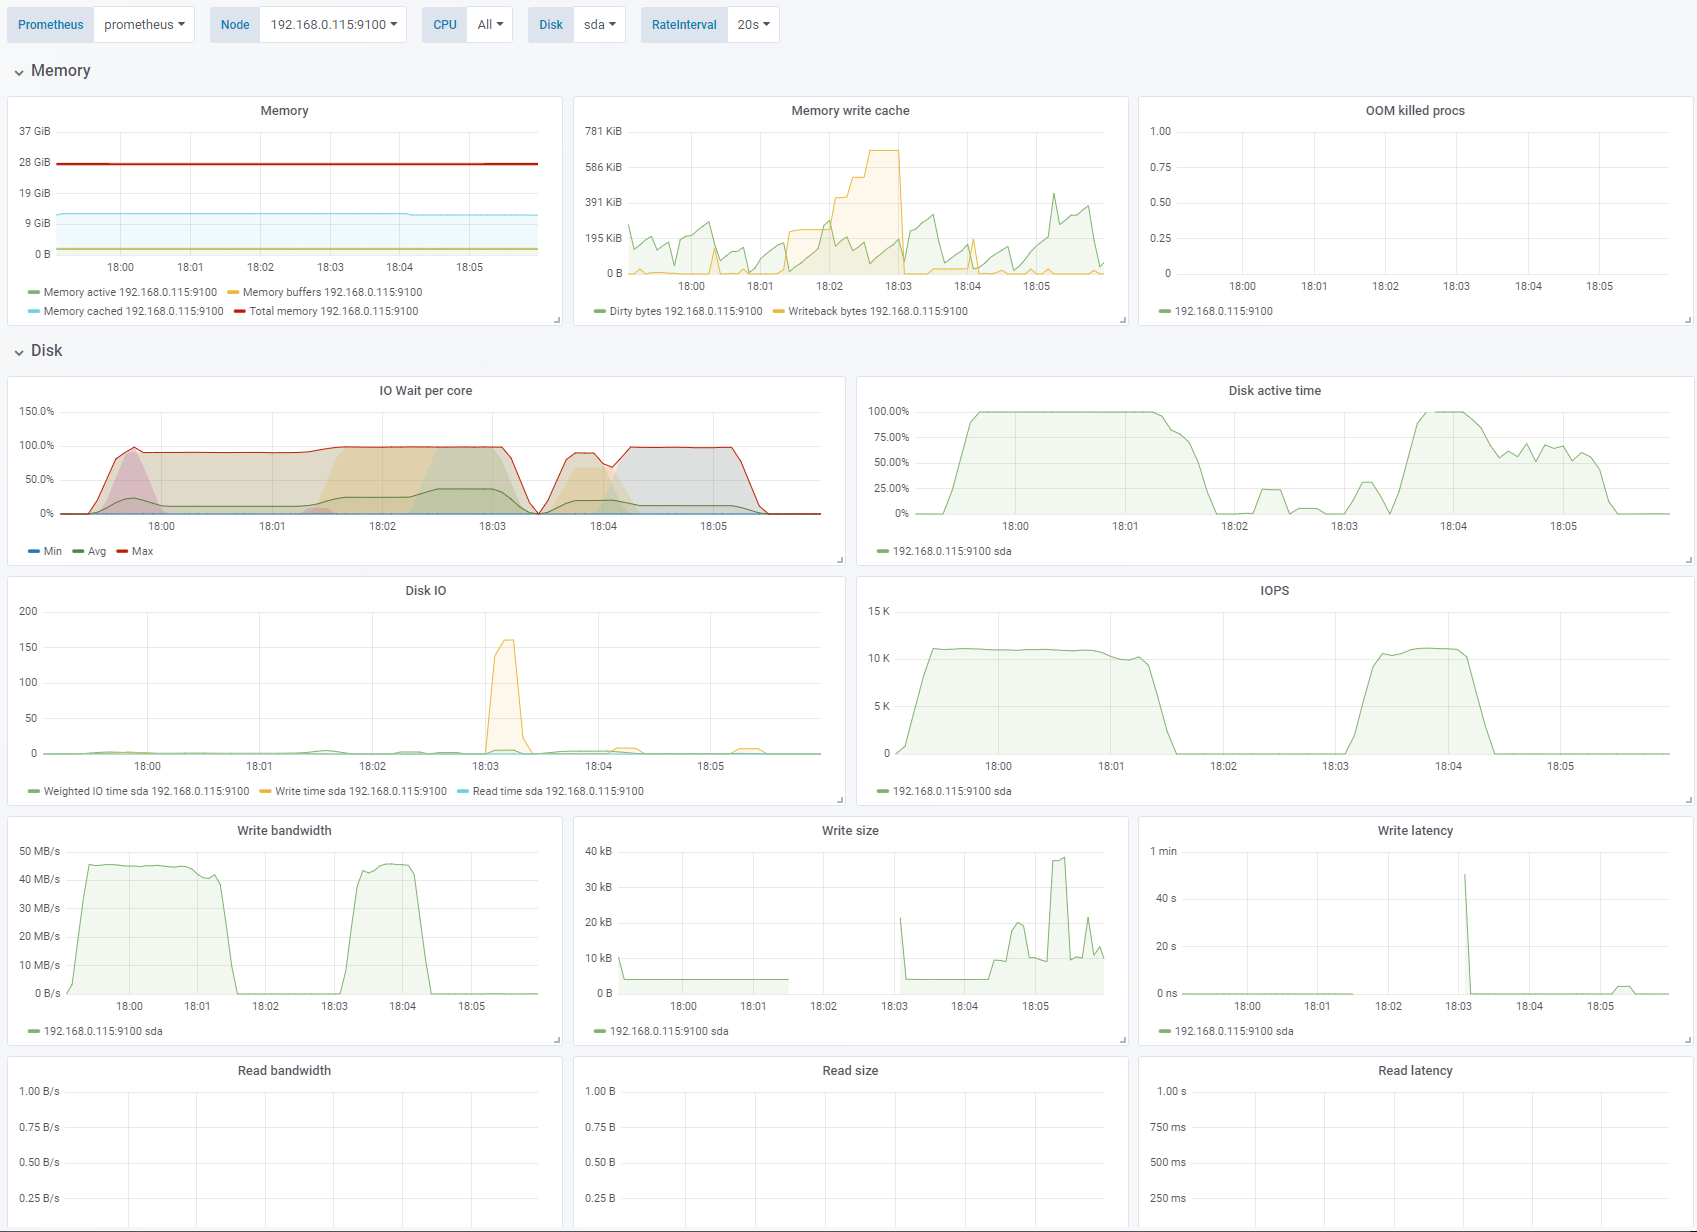Open the Disk dropdown showing sda
The image size is (1697, 1232).
(x=599, y=25)
